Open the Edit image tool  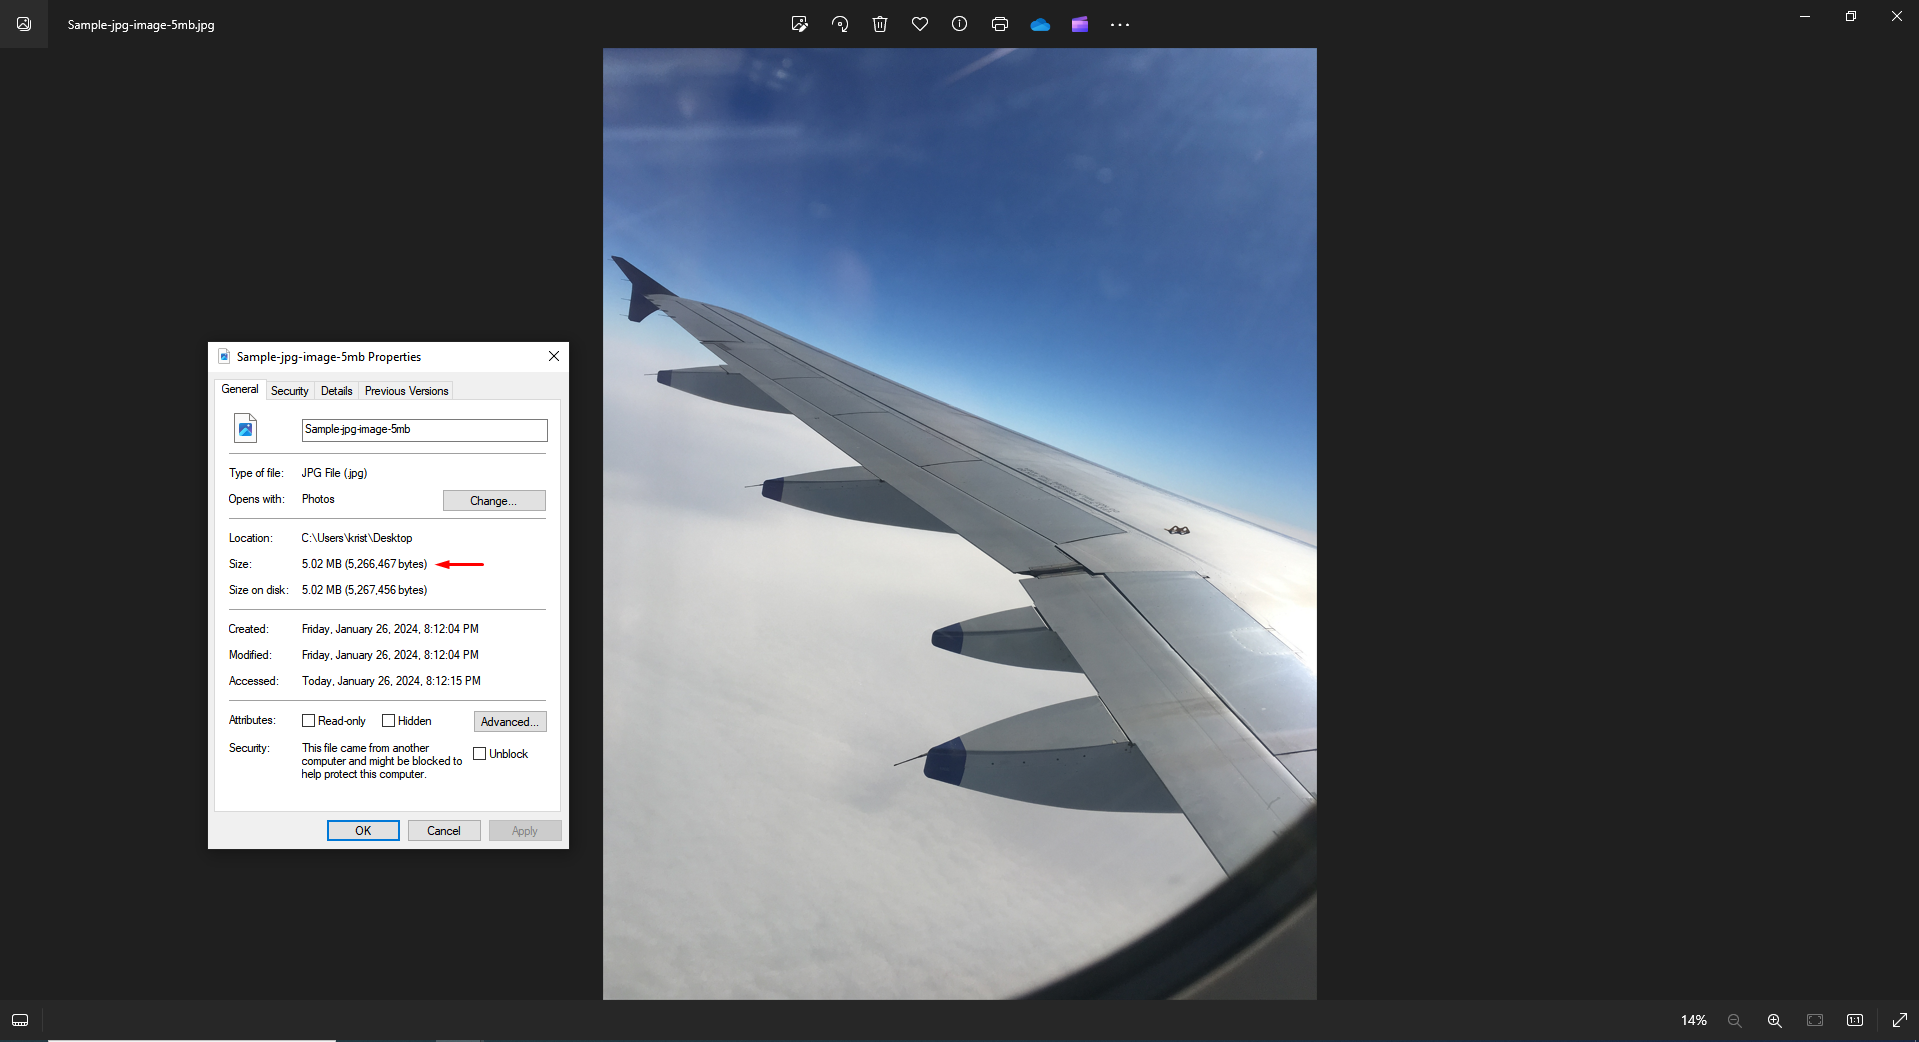[799, 24]
